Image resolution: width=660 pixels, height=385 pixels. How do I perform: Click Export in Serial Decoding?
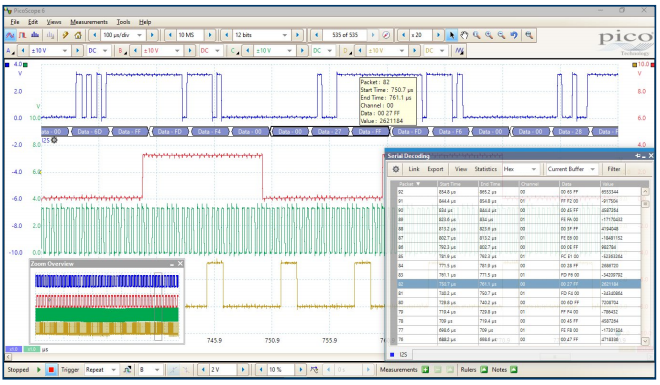point(435,169)
